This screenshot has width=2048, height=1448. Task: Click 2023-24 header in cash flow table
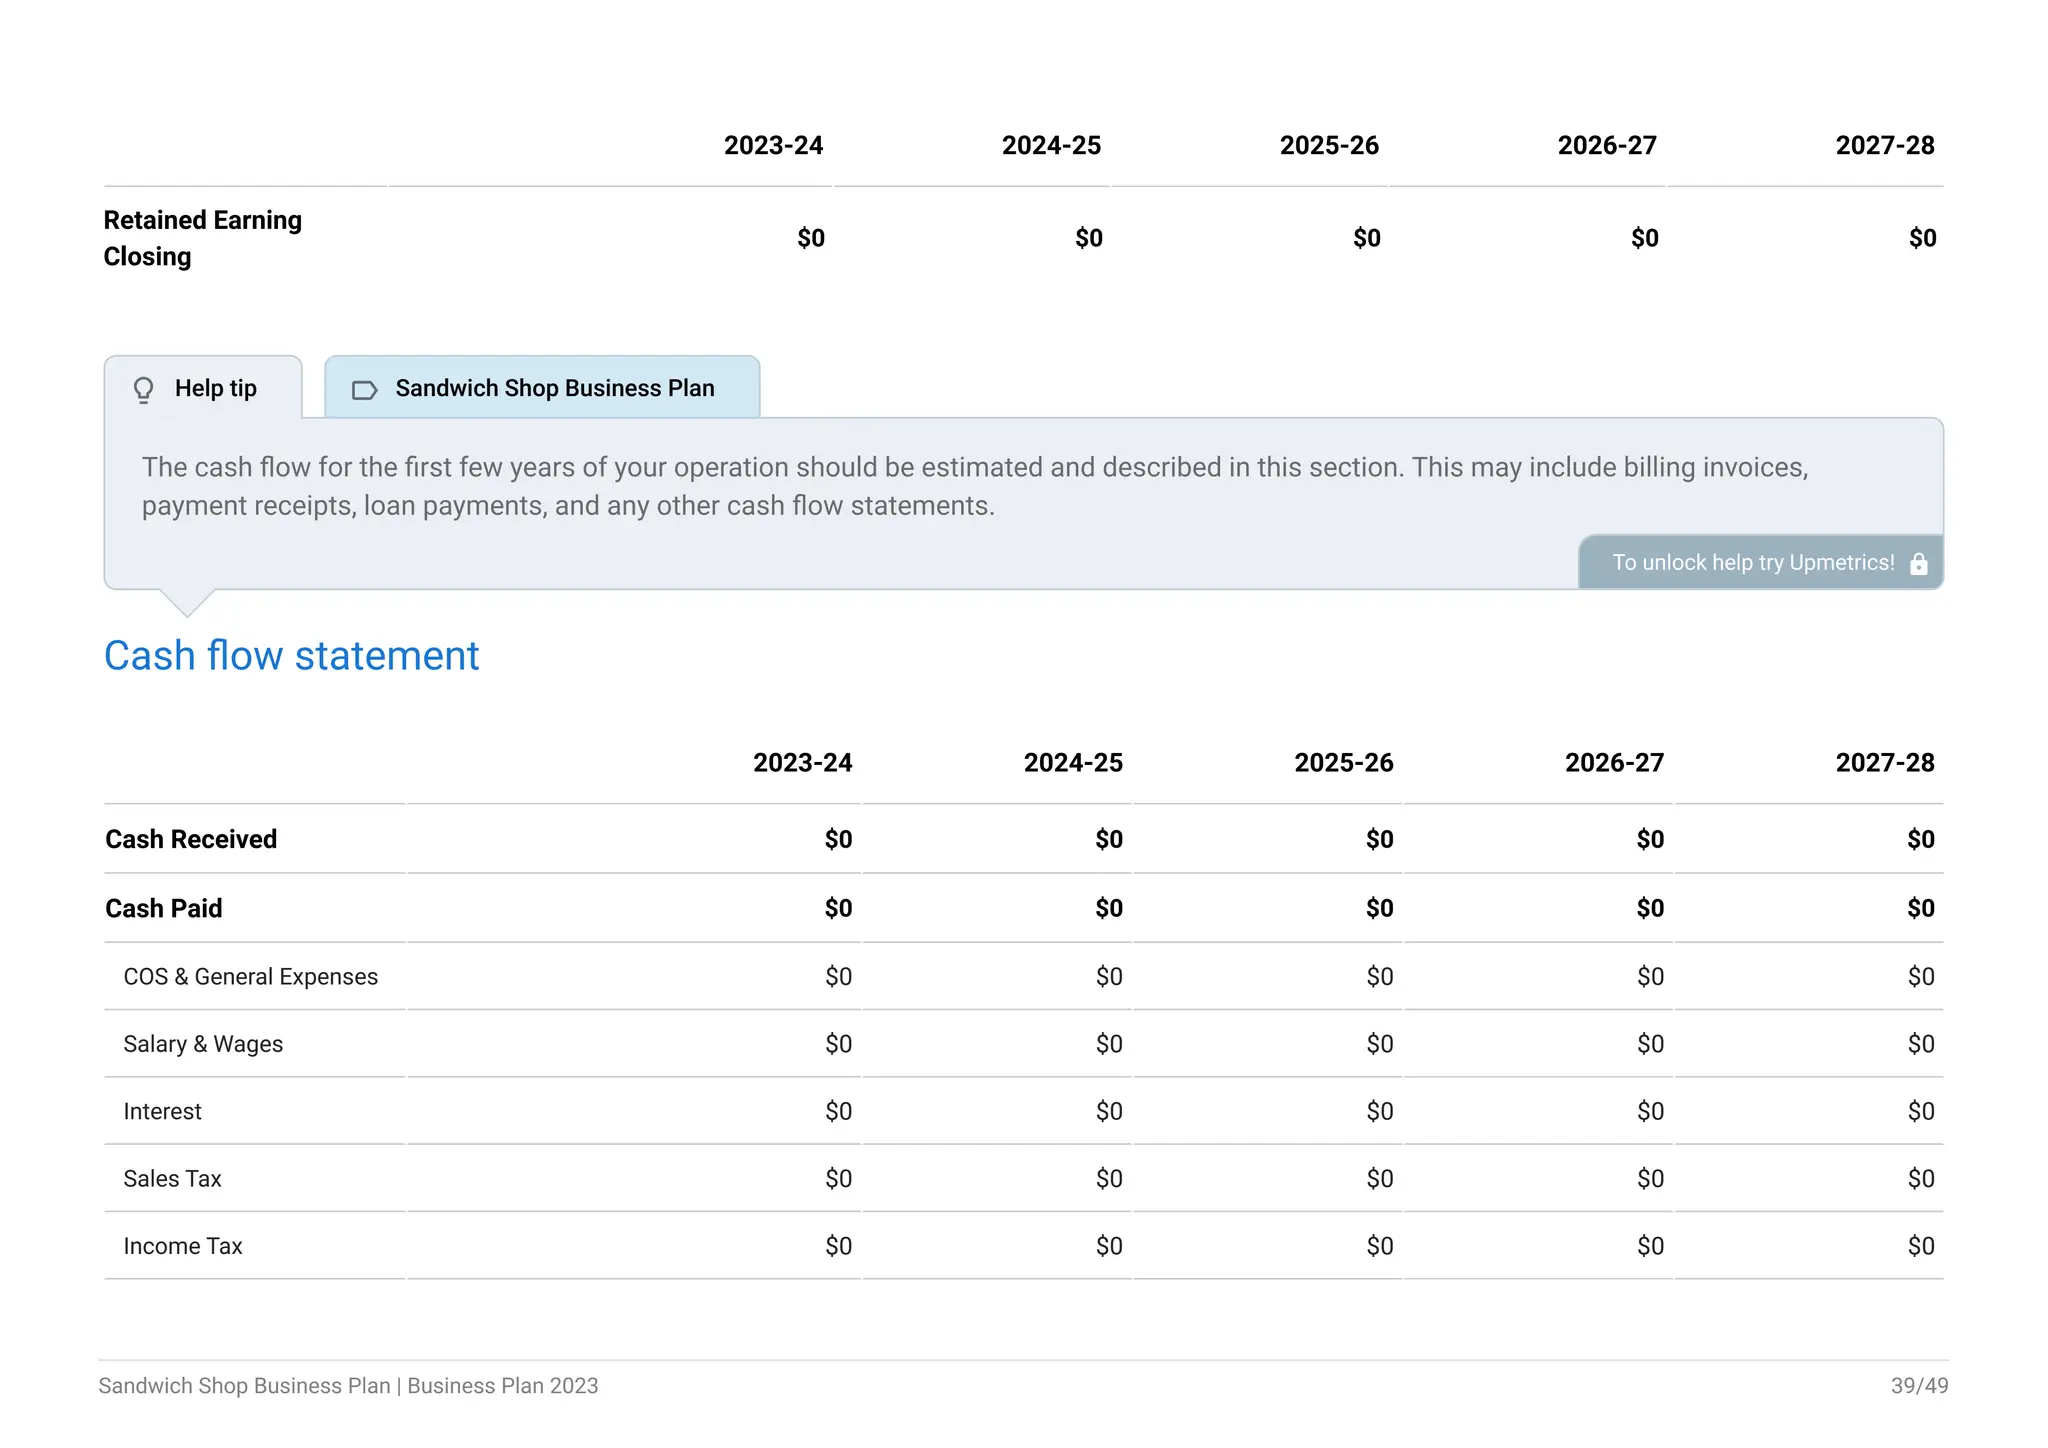[802, 763]
